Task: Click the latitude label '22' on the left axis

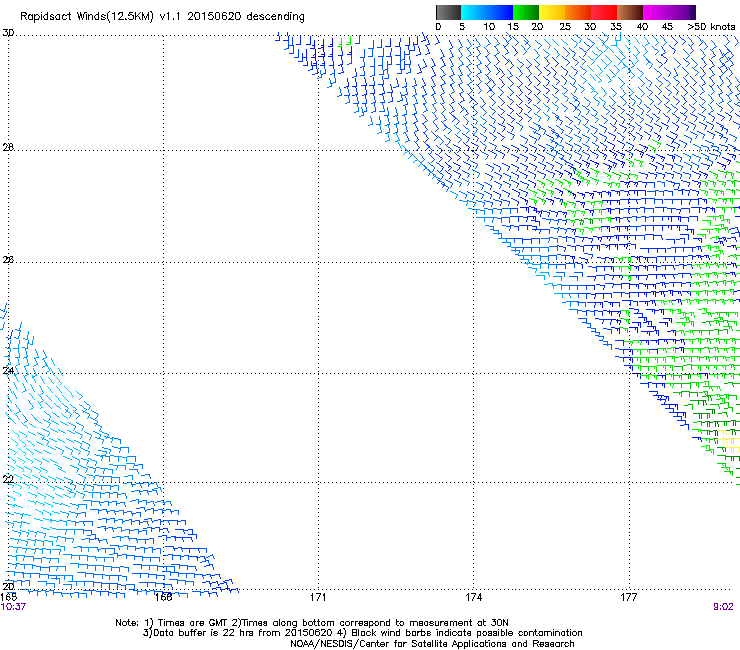Action: point(8,479)
